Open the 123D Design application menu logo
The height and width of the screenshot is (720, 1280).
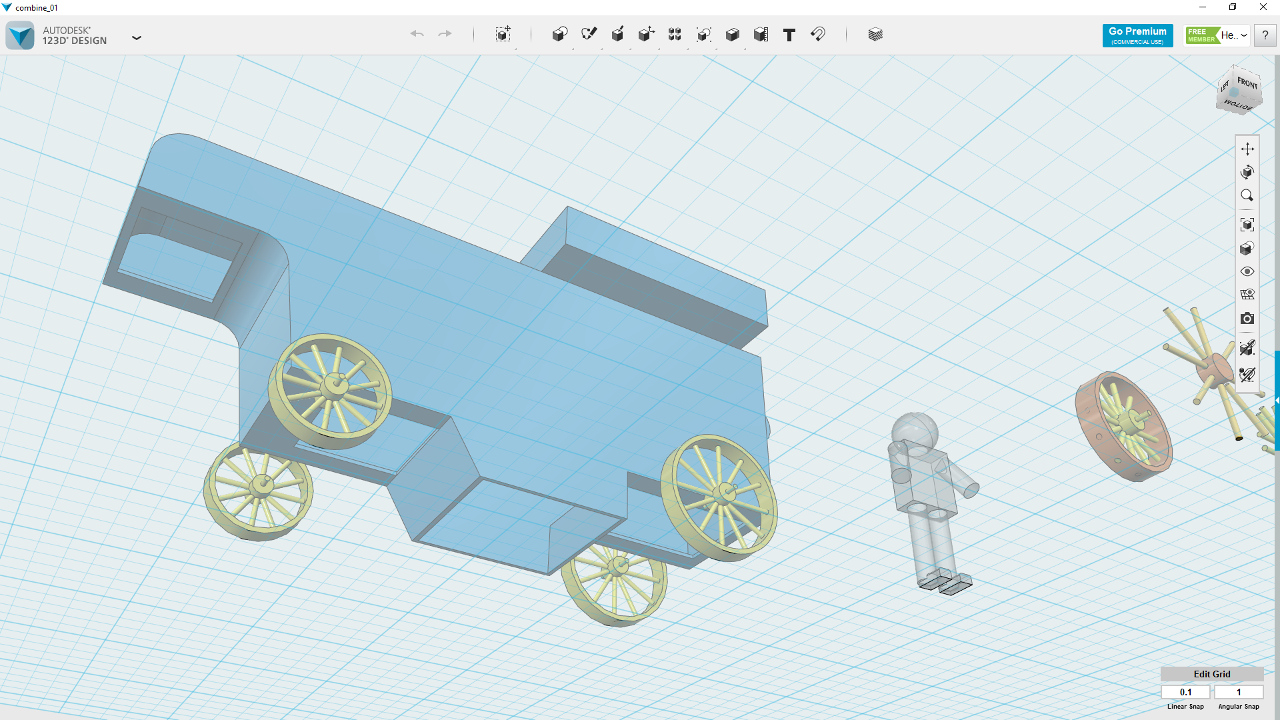click(20, 35)
